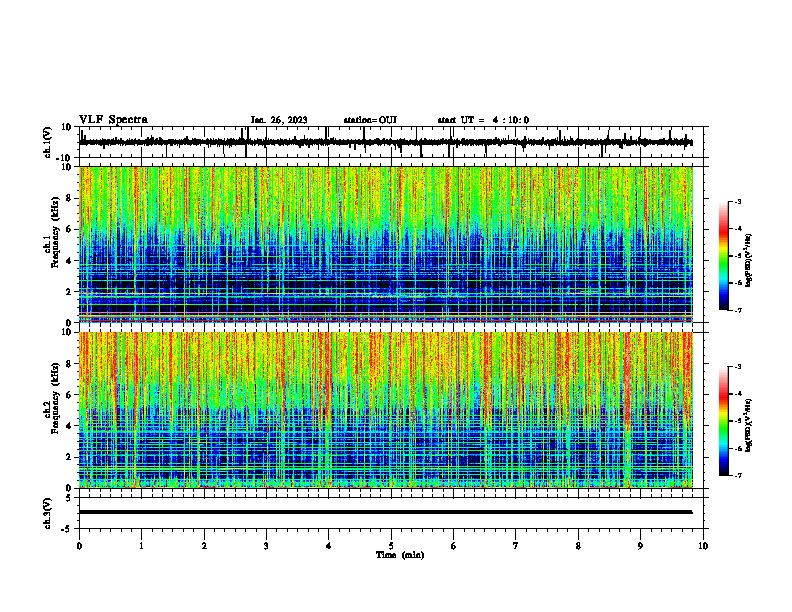Click the "start UT = 4:10:0" header text
792x612 pixels.
point(483,120)
